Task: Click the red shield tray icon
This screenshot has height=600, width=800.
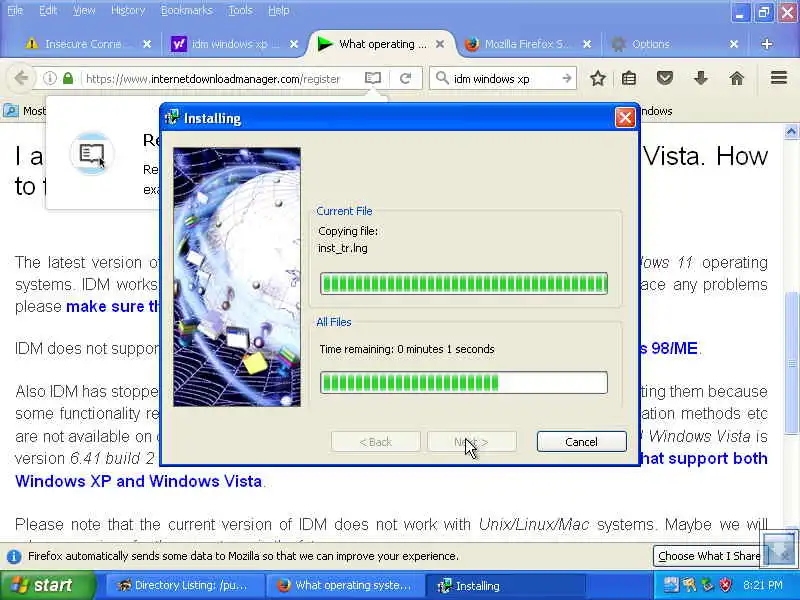Action: [725, 585]
